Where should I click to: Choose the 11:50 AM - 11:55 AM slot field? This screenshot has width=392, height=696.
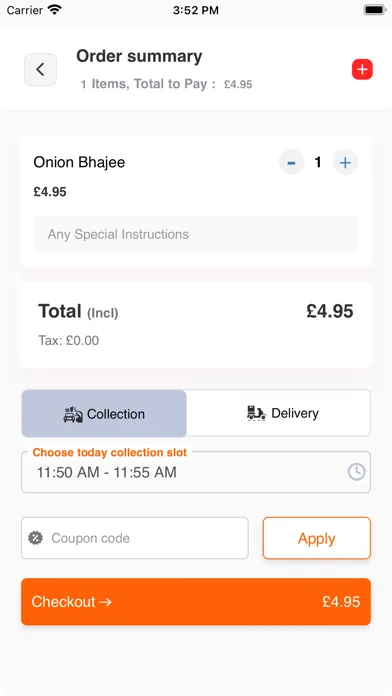[196, 472]
